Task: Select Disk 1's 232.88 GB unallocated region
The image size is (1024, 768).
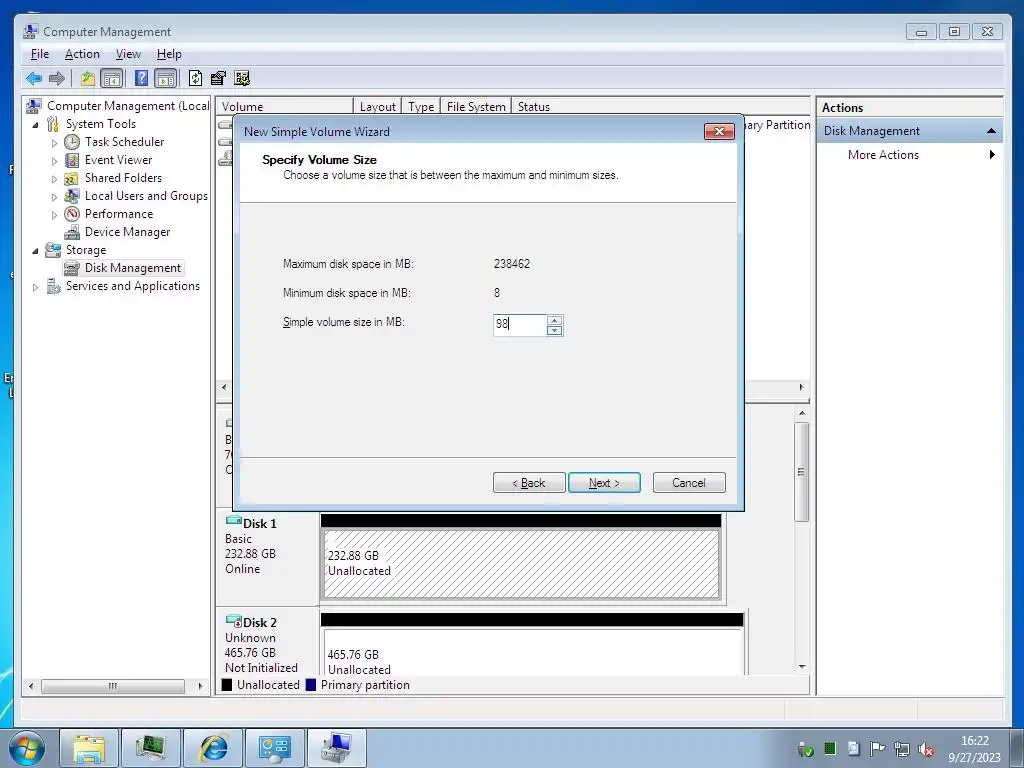Action: click(x=521, y=564)
